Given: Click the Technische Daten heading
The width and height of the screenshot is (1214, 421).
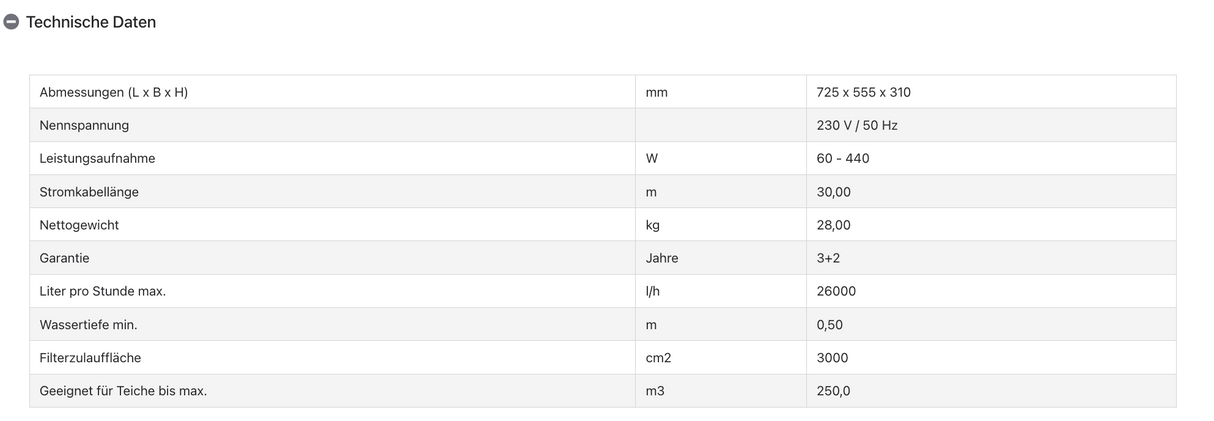Looking at the screenshot, I should (x=91, y=22).
